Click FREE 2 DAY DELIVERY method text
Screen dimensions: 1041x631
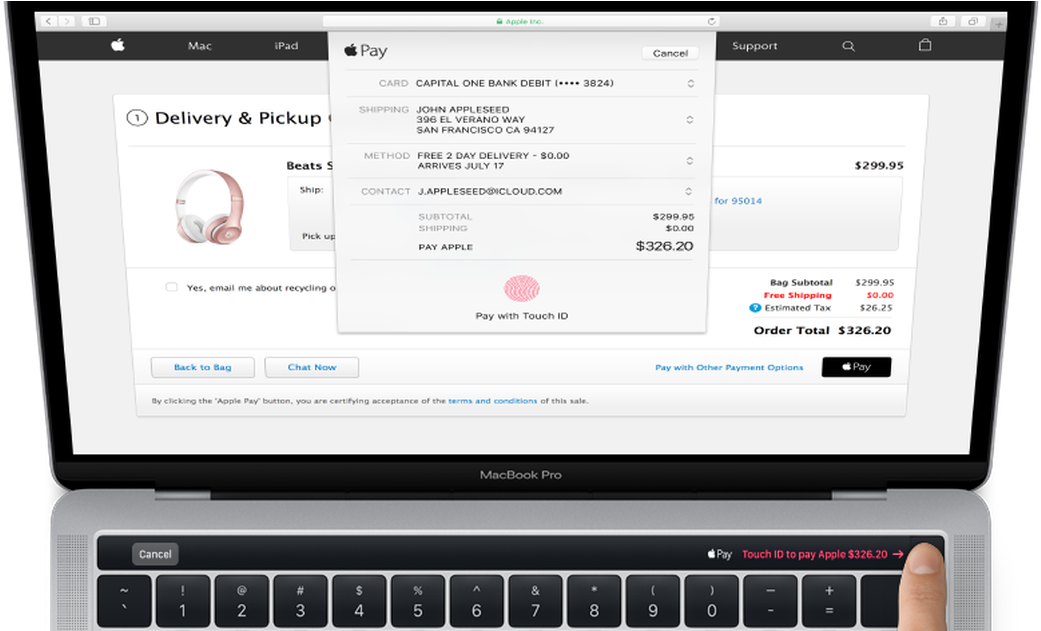(493, 155)
